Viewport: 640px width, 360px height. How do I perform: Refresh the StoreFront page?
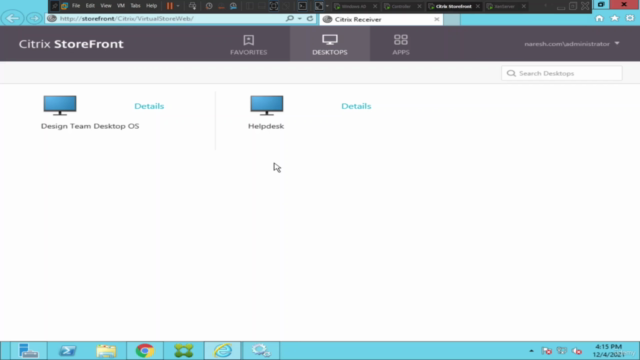pos(310,18)
